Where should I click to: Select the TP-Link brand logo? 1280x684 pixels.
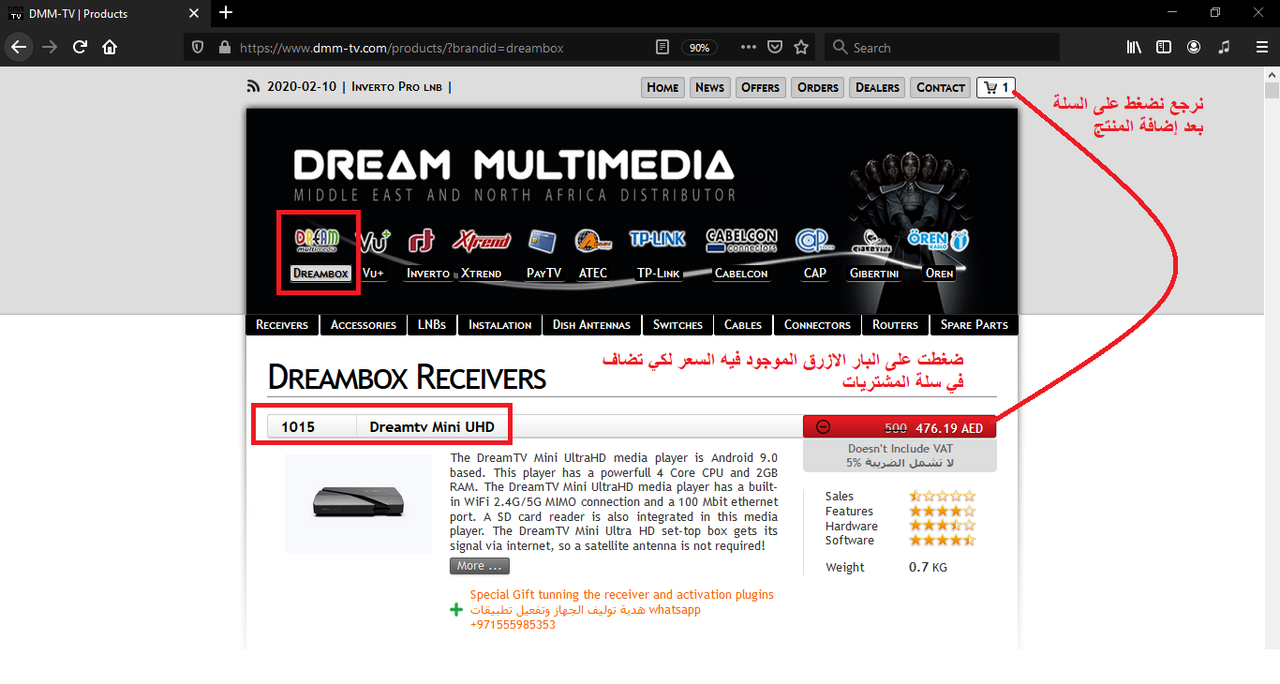(x=658, y=239)
